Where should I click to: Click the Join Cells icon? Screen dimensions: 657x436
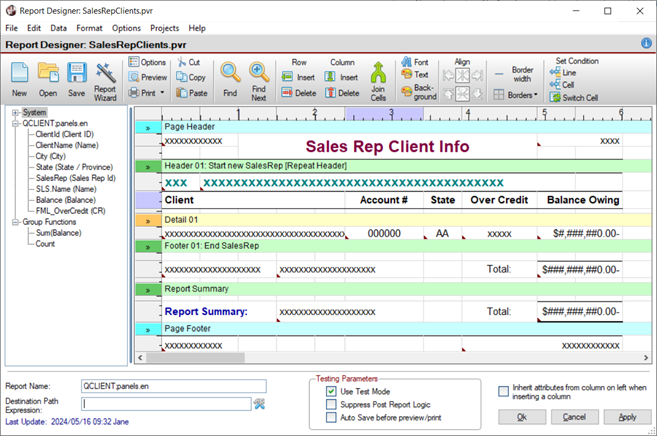378,74
